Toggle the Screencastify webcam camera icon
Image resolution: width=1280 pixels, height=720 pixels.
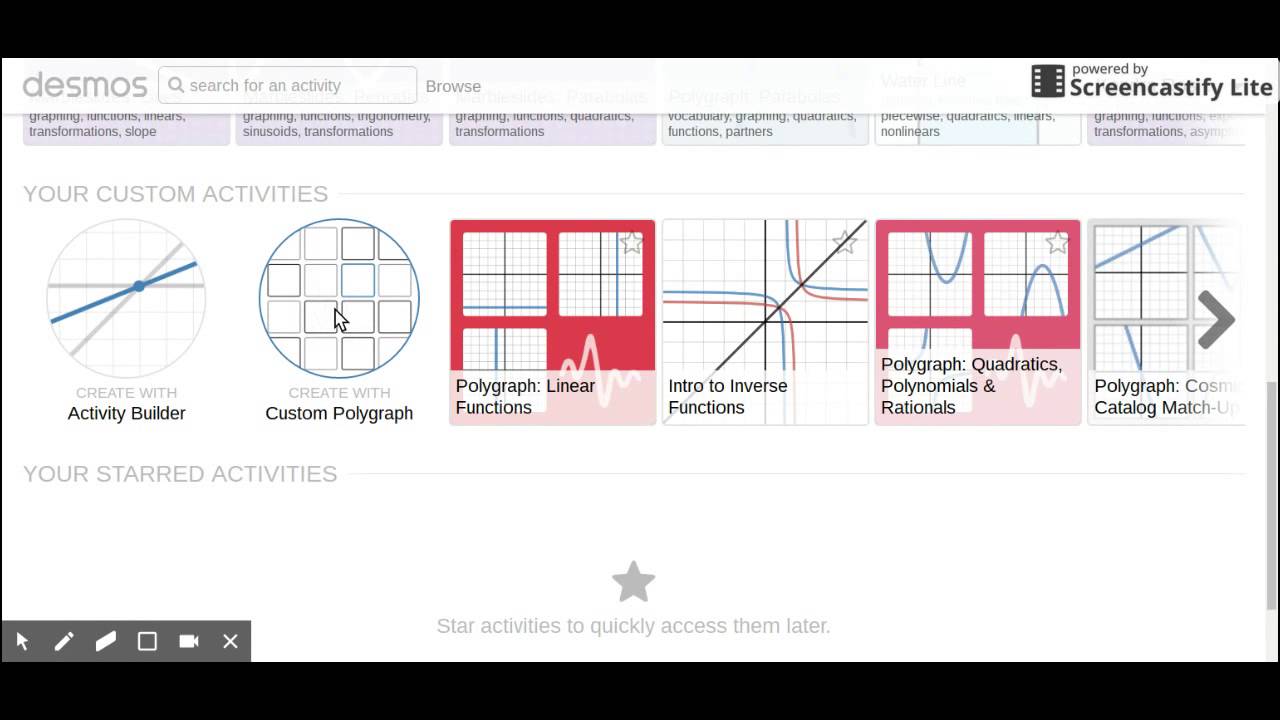tap(189, 641)
